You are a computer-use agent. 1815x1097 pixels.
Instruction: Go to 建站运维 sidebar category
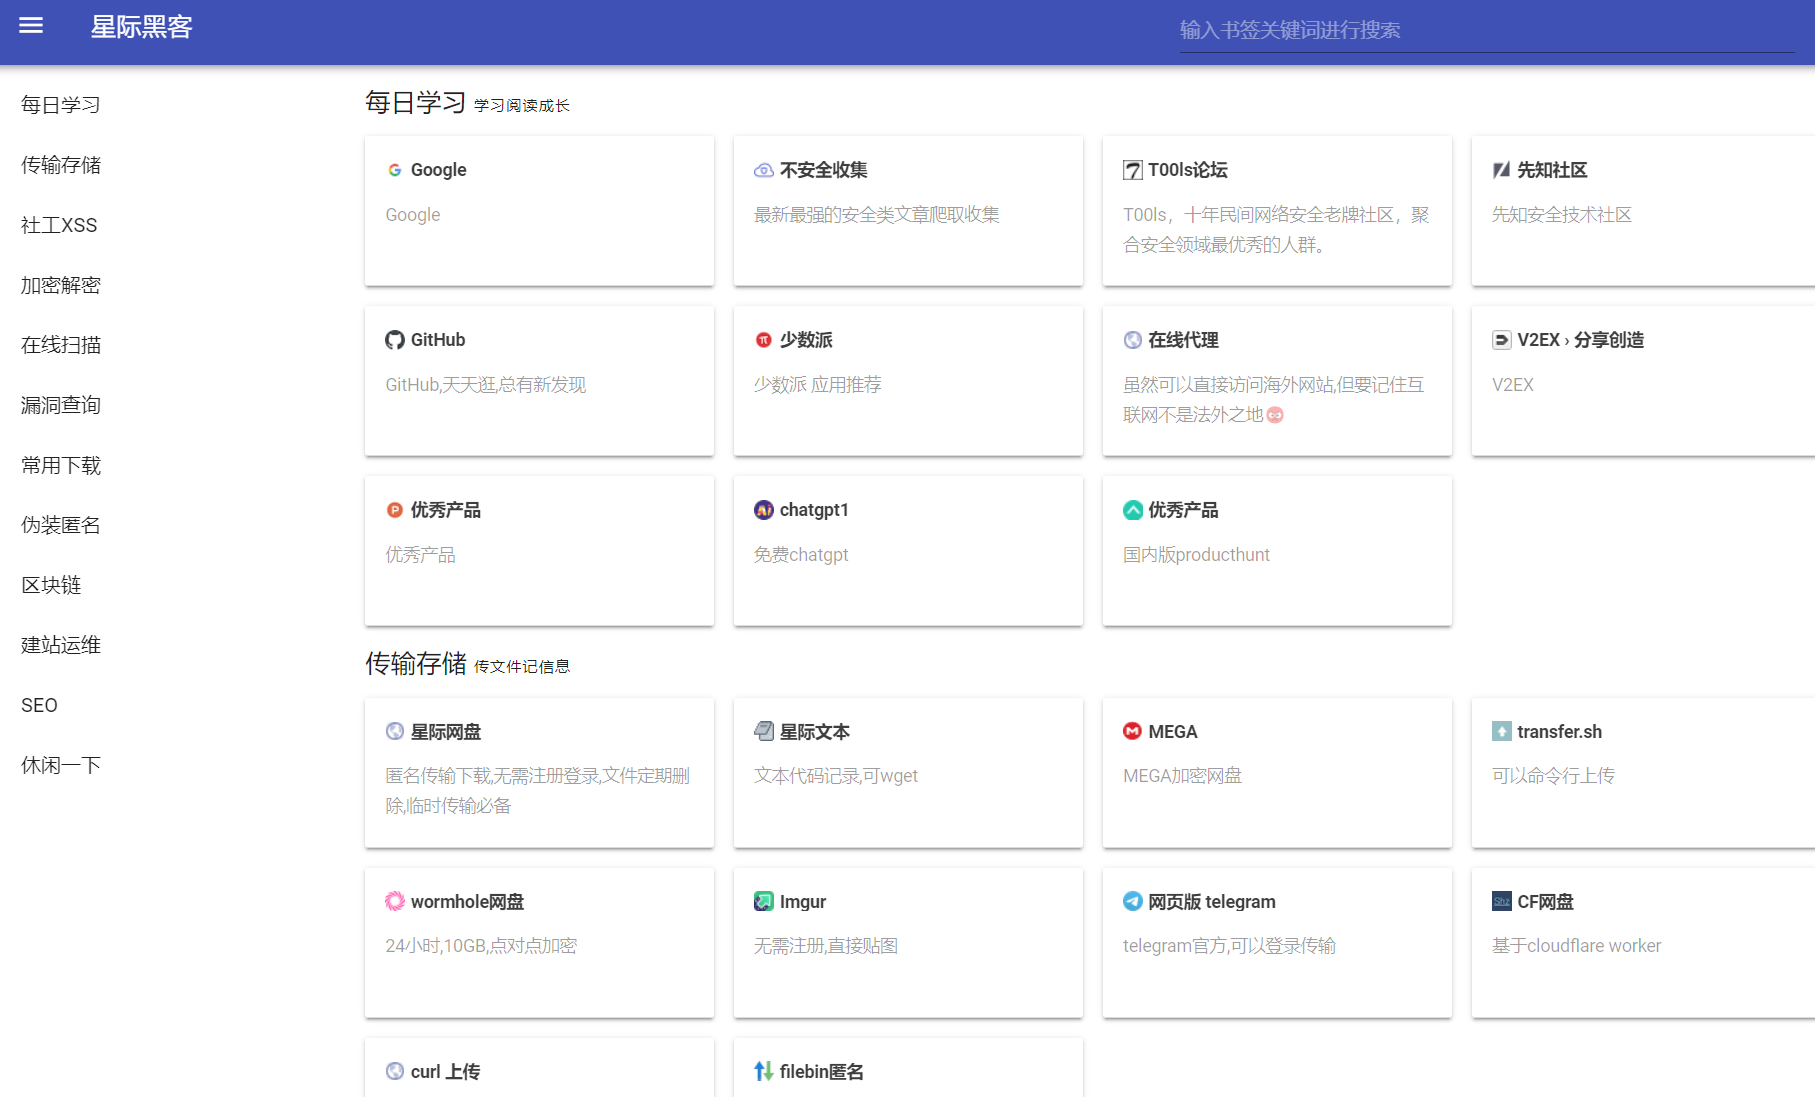(x=61, y=645)
